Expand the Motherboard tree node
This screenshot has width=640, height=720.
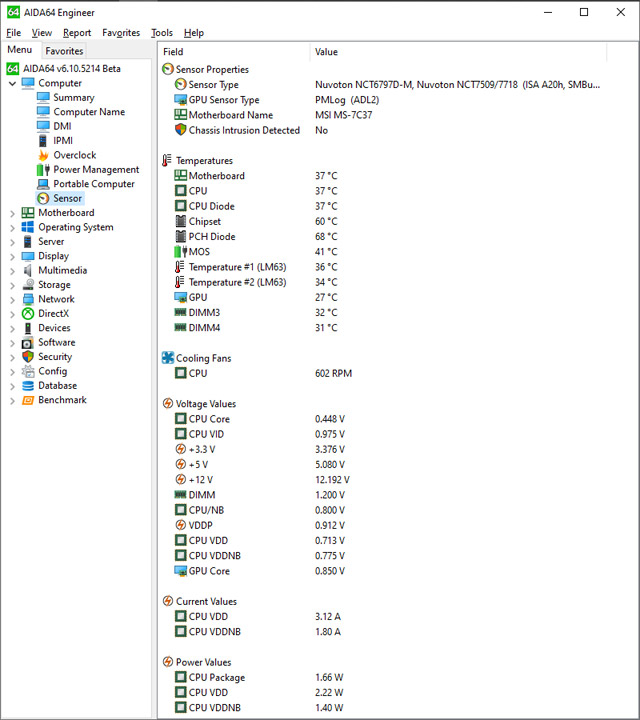(x=12, y=213)
